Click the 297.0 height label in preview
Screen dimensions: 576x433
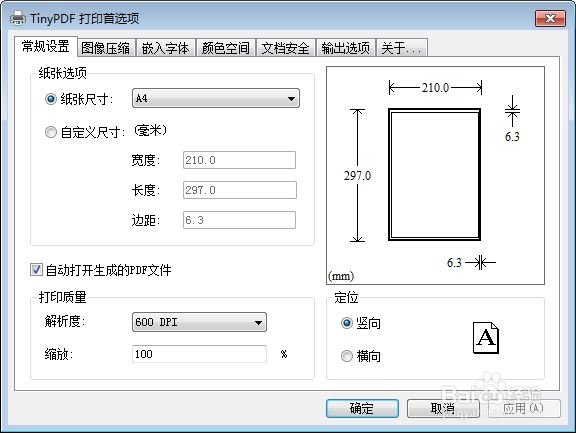tap(357, 176)
